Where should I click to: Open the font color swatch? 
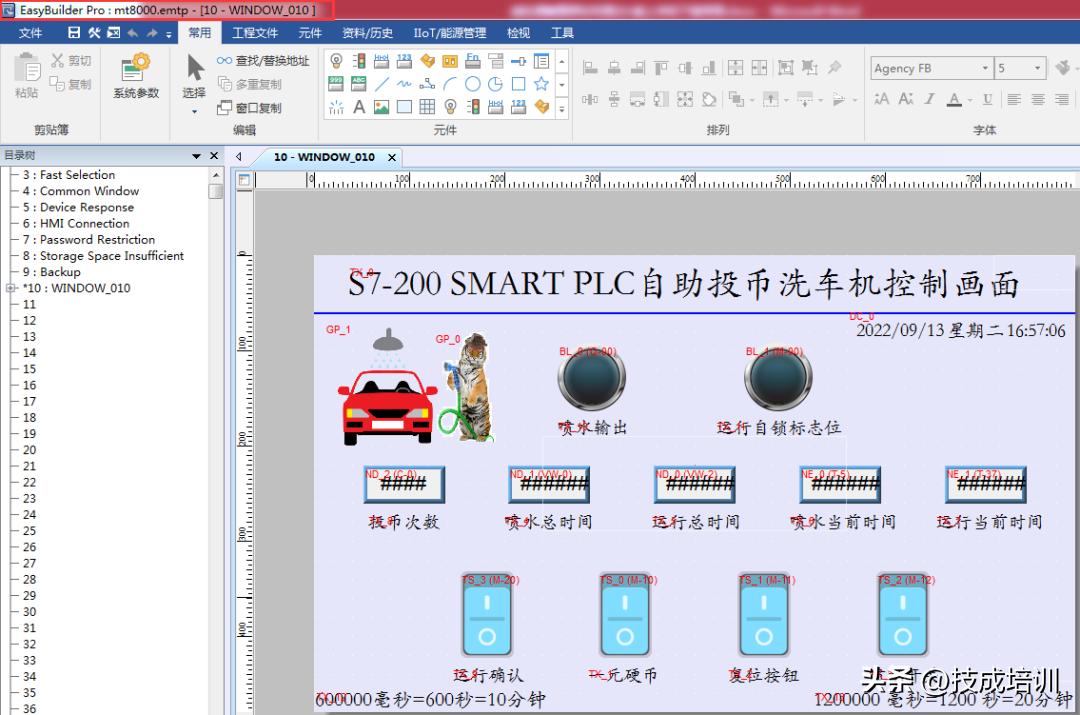(954, 99)
